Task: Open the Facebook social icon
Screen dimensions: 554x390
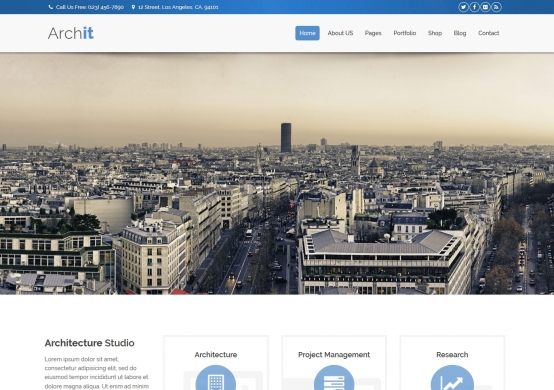Action: point(474,7)
